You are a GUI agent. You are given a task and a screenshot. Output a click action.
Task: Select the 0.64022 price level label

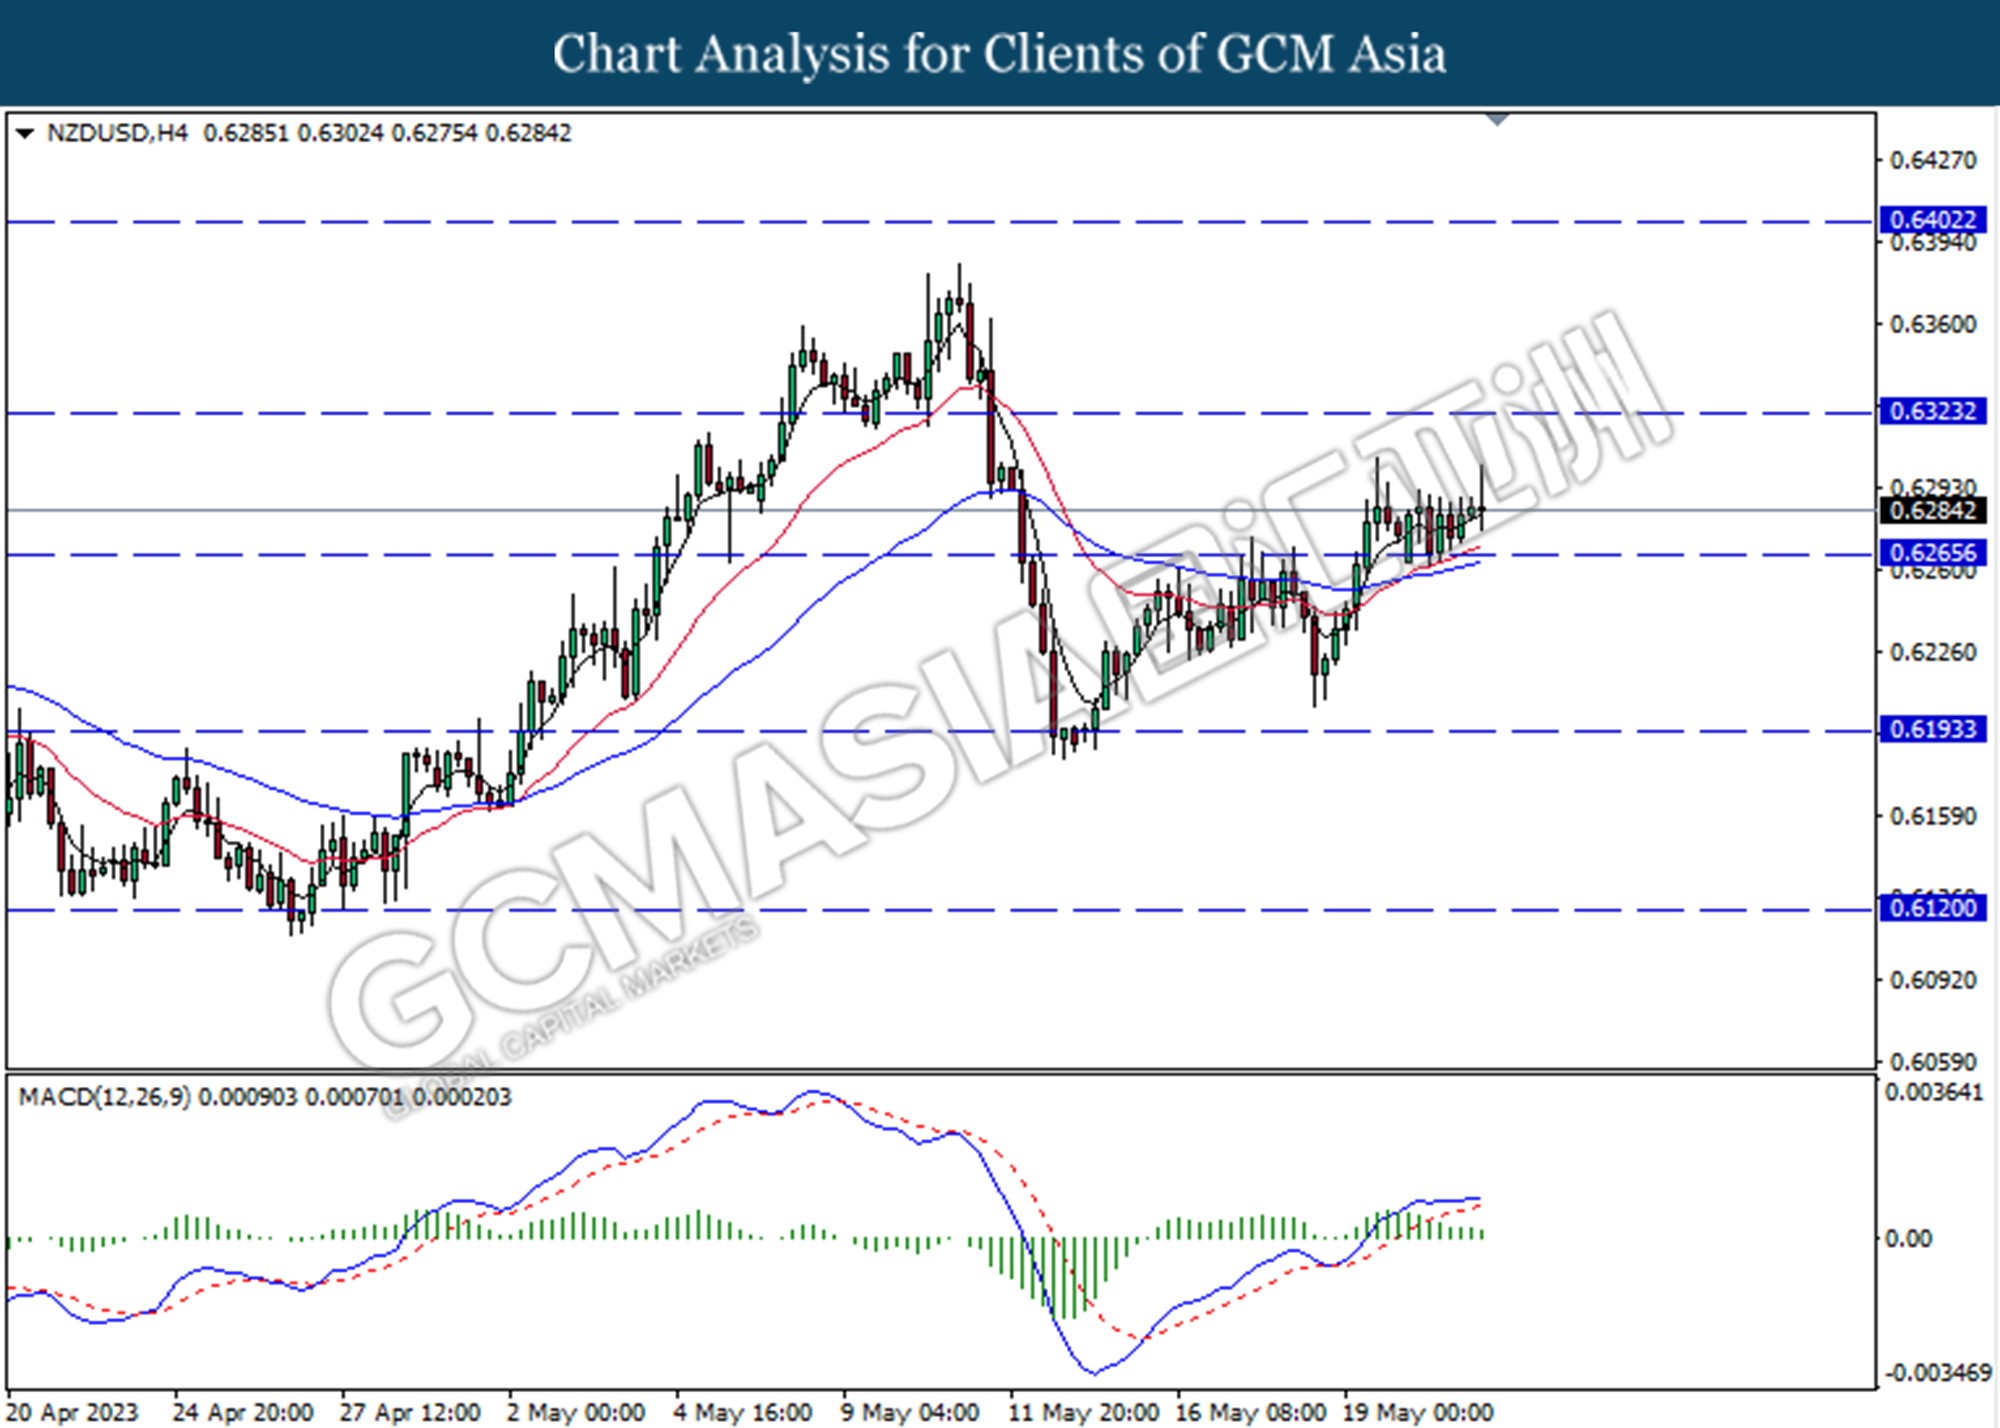click(1932, 220)
